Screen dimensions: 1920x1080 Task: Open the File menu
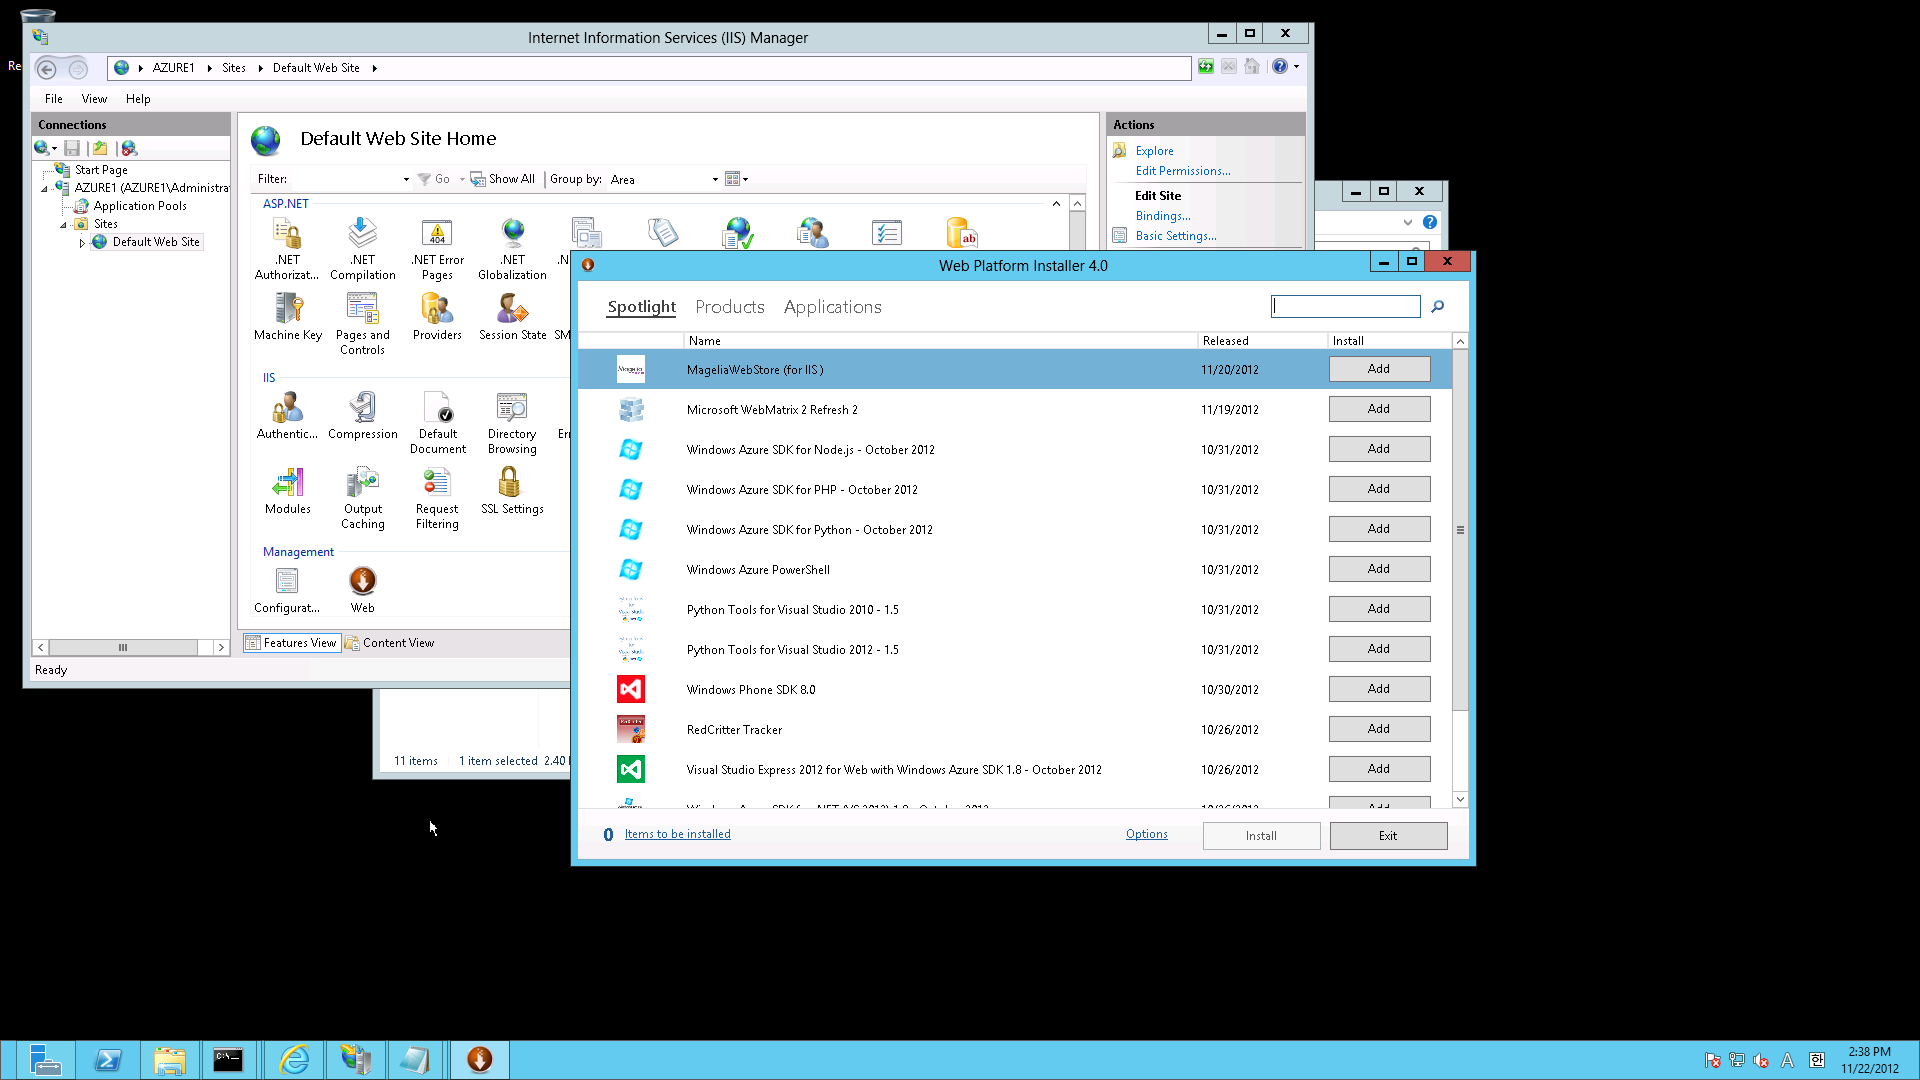(54, 99)
